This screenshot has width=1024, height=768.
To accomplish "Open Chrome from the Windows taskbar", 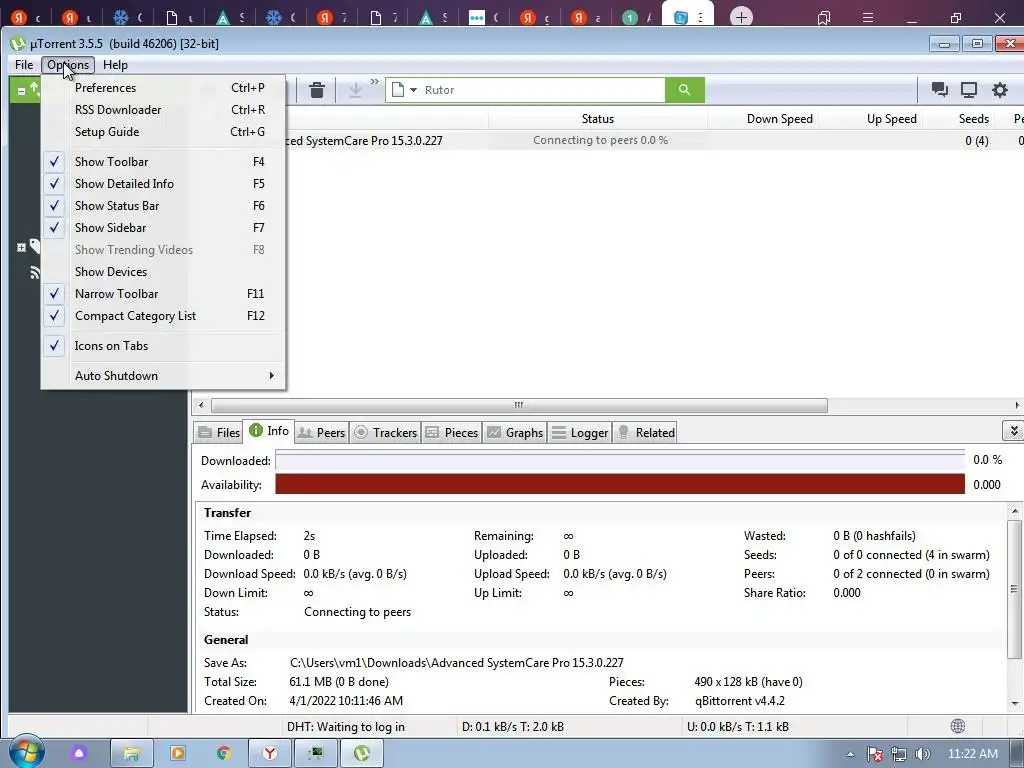I will pos(223,753).
